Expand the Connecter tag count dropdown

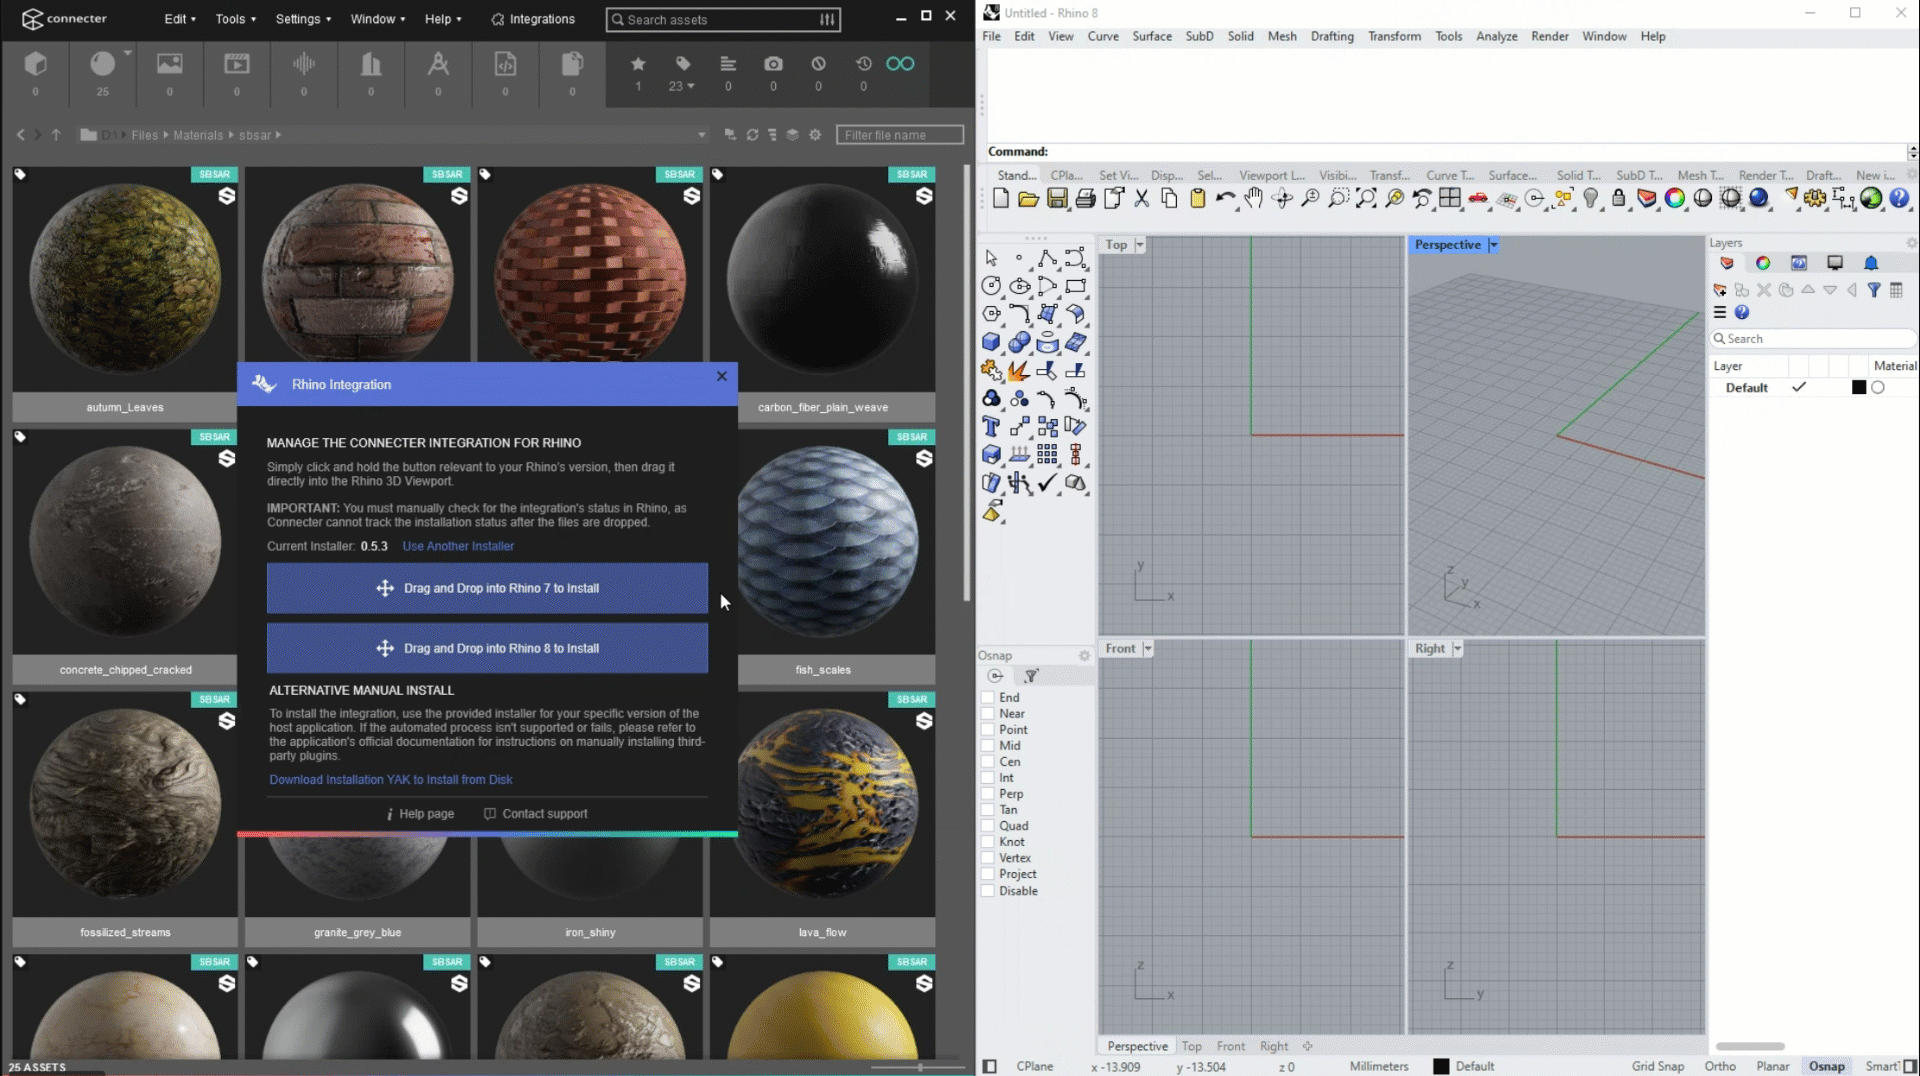click(691, 86)
